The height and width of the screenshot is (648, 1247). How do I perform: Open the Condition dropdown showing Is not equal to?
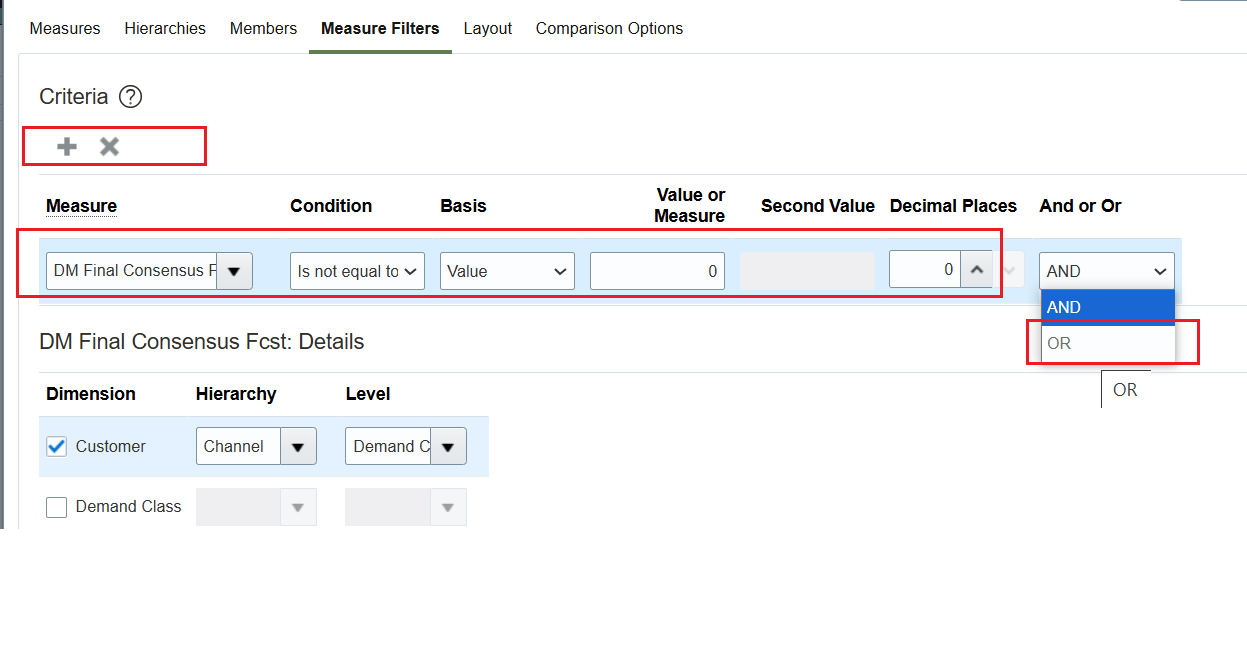[x=356, y=270]
